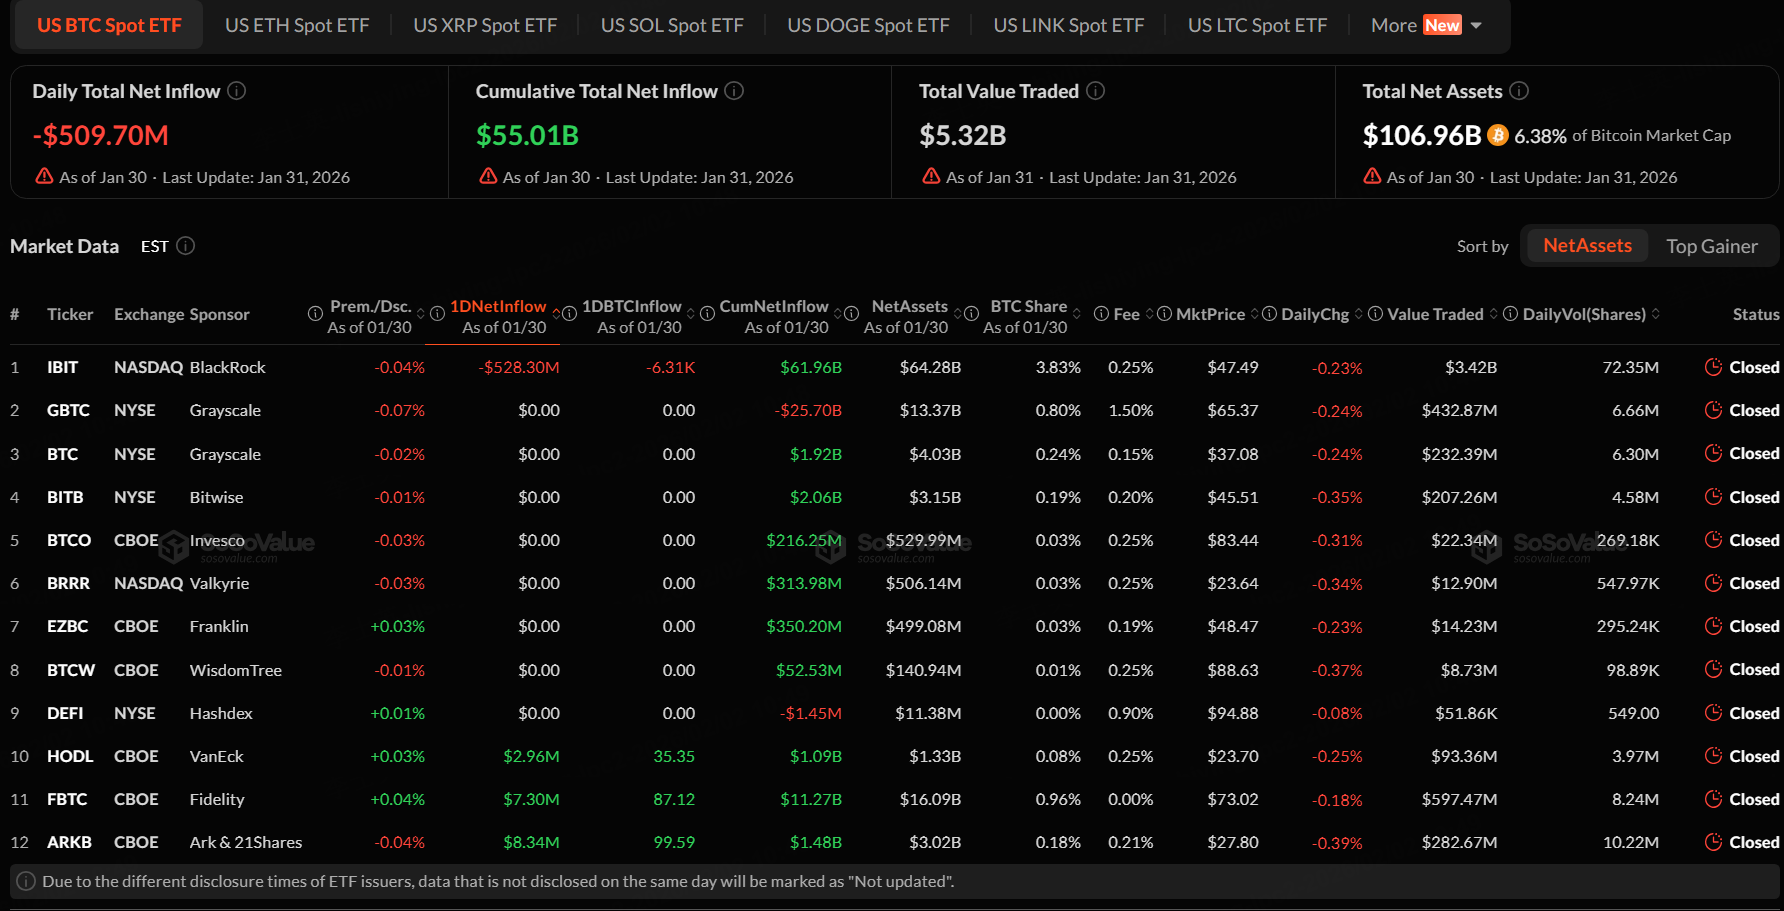Click info icon beside Total Net Assets

coord(1519,91)
